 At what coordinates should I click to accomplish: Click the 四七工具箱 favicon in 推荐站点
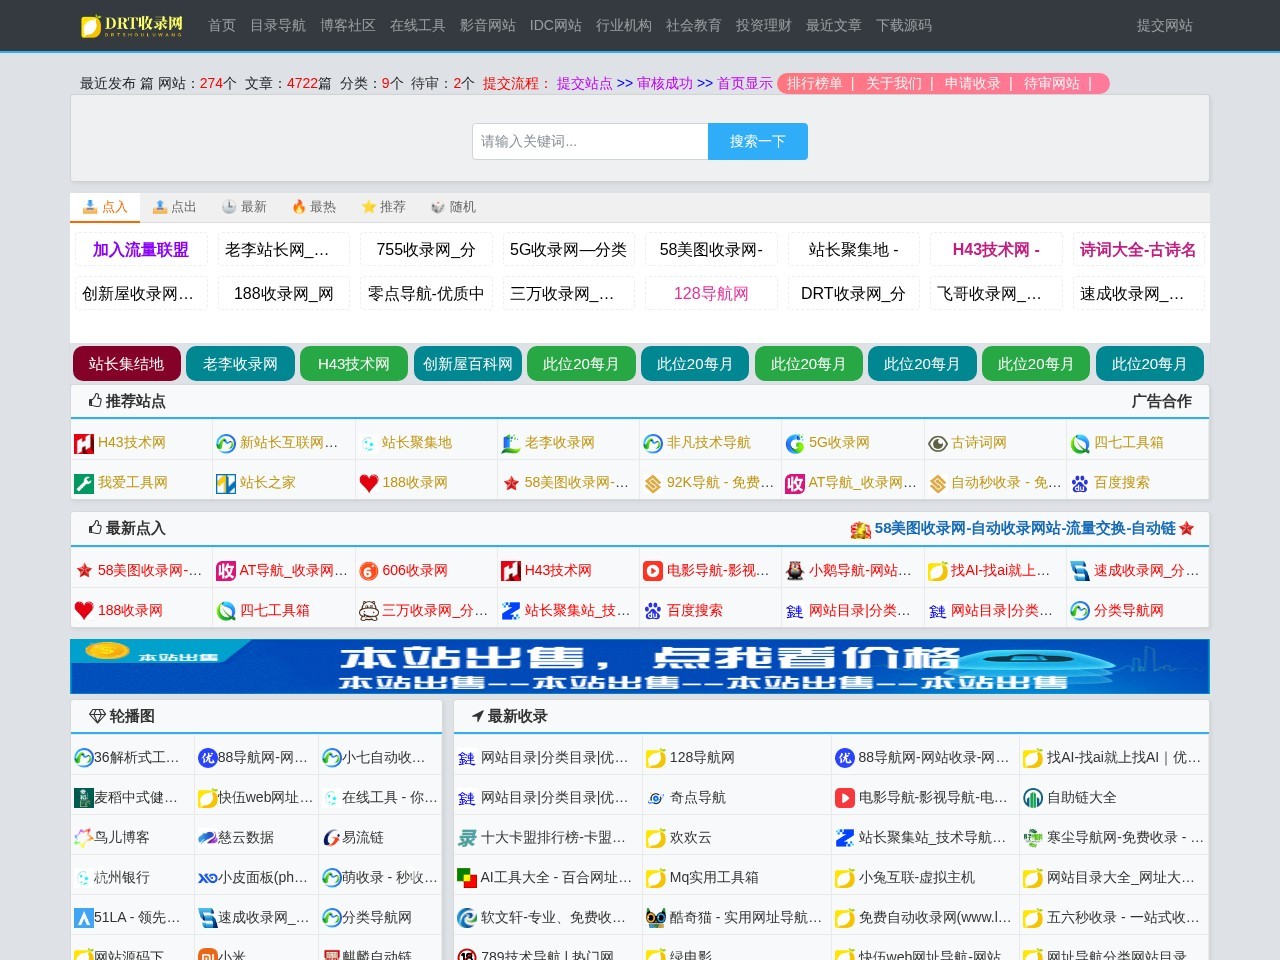pos(1080,443)
